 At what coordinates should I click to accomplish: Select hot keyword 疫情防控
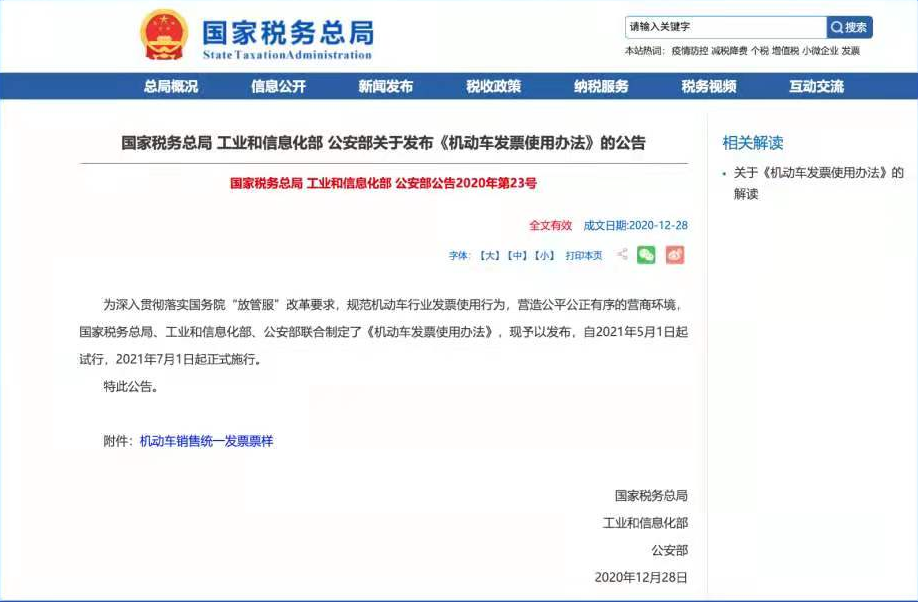(690, 51)
